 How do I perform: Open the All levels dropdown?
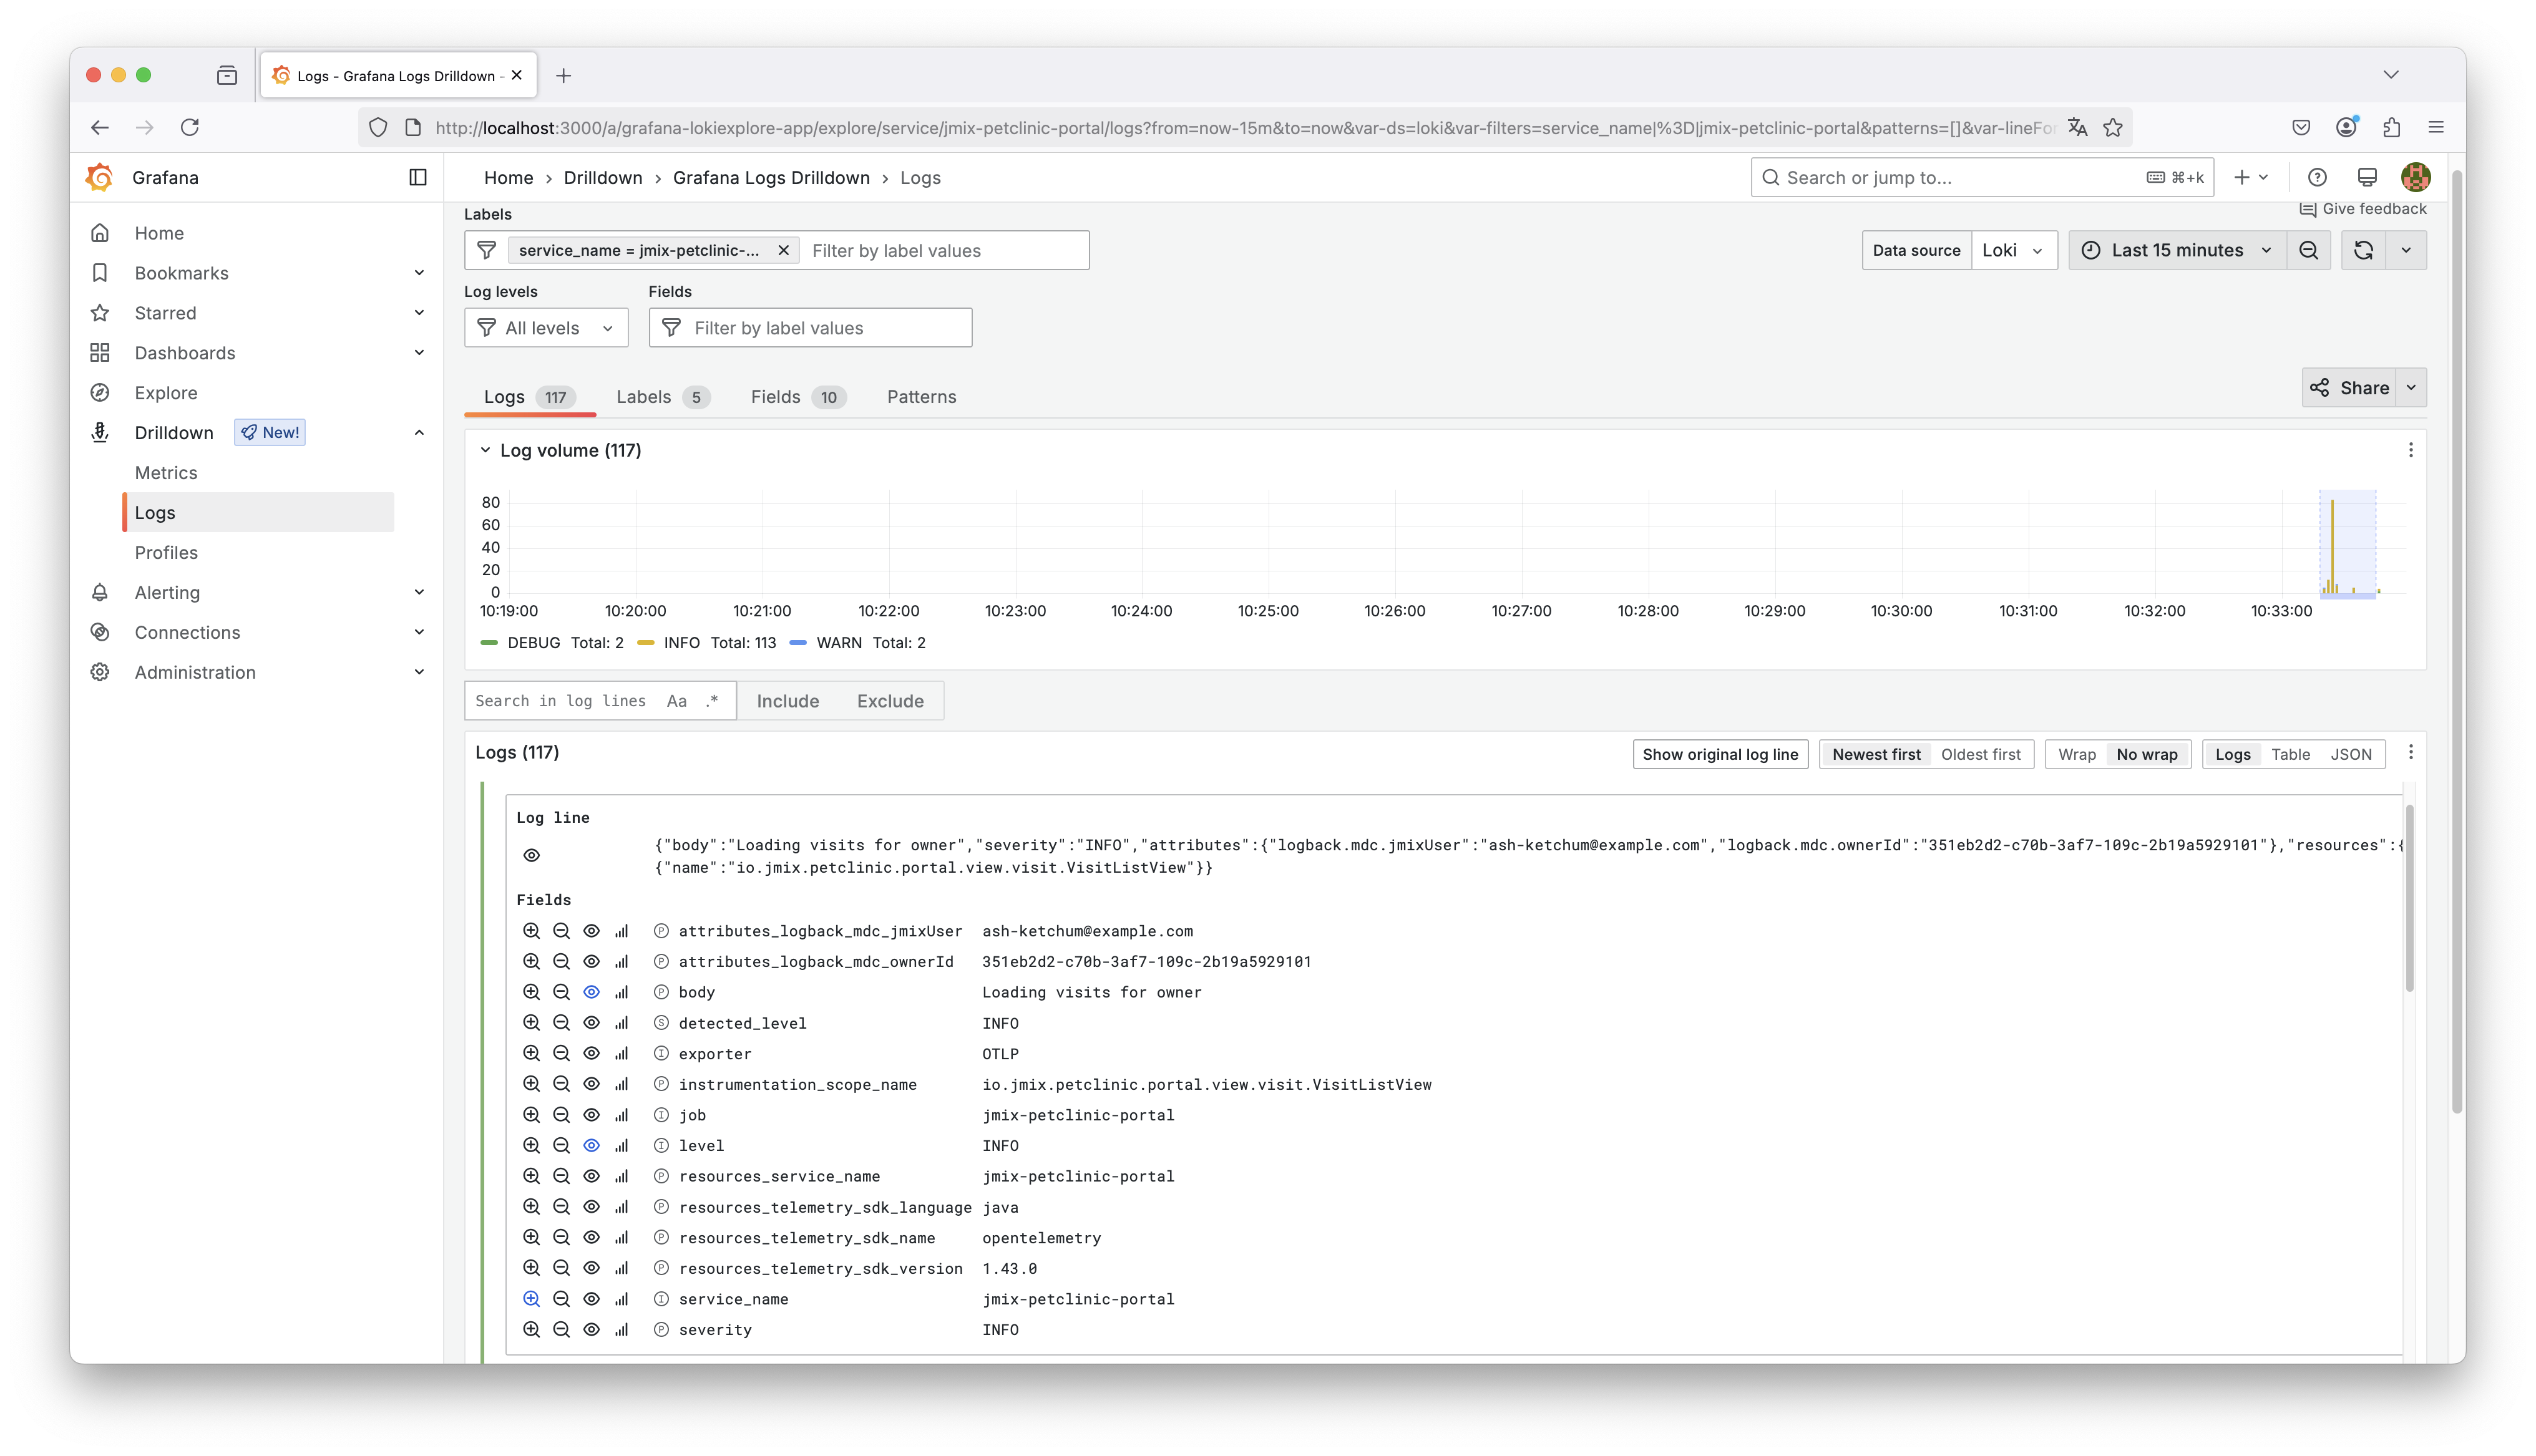(x=546, y=328)
